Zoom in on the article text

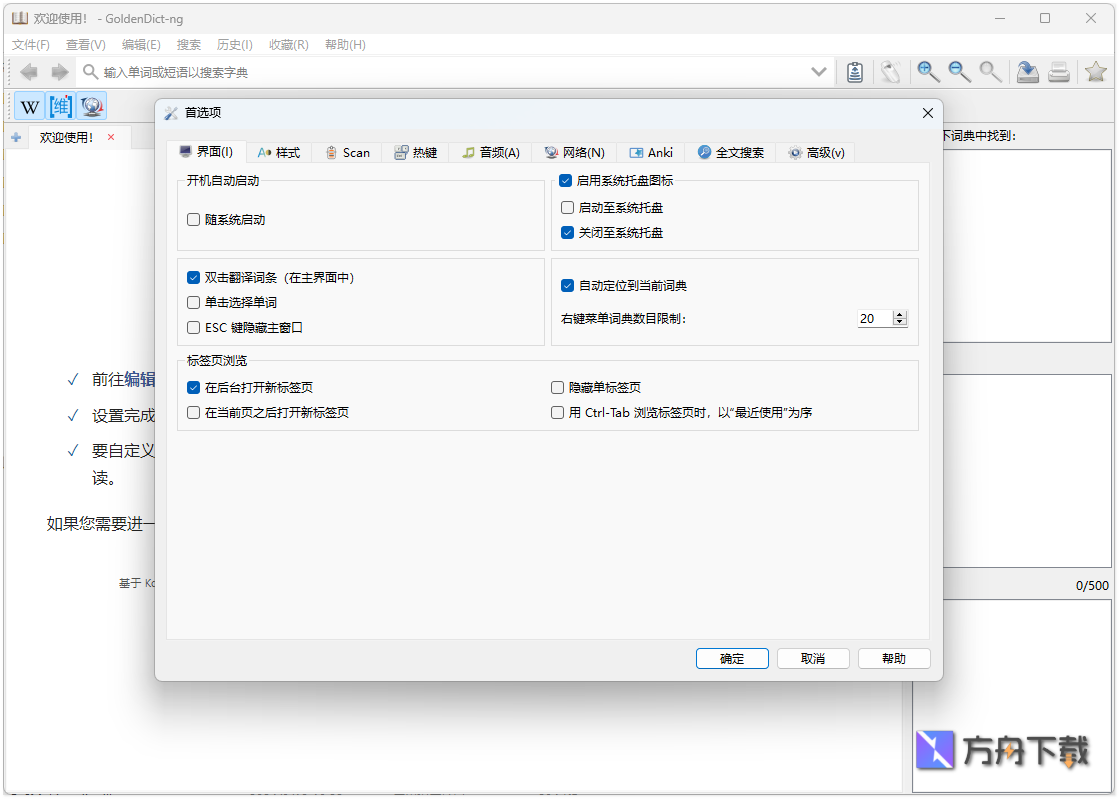pyautogui.click(x=928, y=71)
